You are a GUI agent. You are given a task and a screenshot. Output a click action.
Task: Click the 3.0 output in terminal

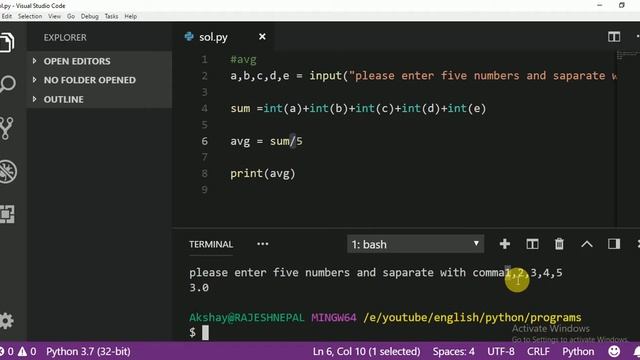[199, 288]
